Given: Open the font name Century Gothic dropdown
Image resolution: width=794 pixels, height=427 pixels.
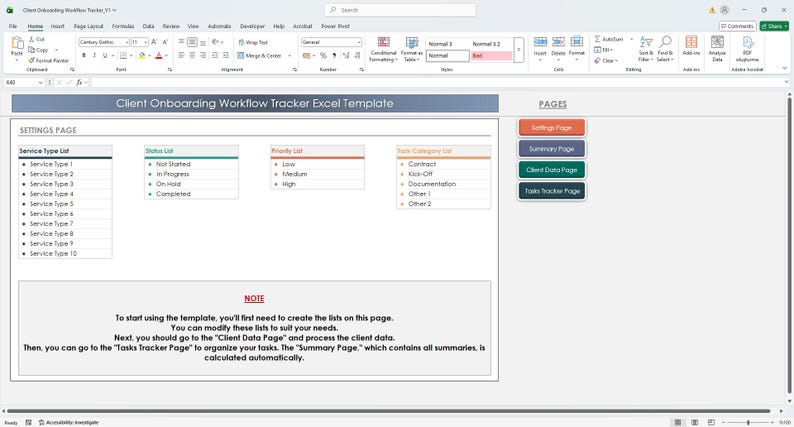Looking at the screenshot, I should tap(127, 43).
